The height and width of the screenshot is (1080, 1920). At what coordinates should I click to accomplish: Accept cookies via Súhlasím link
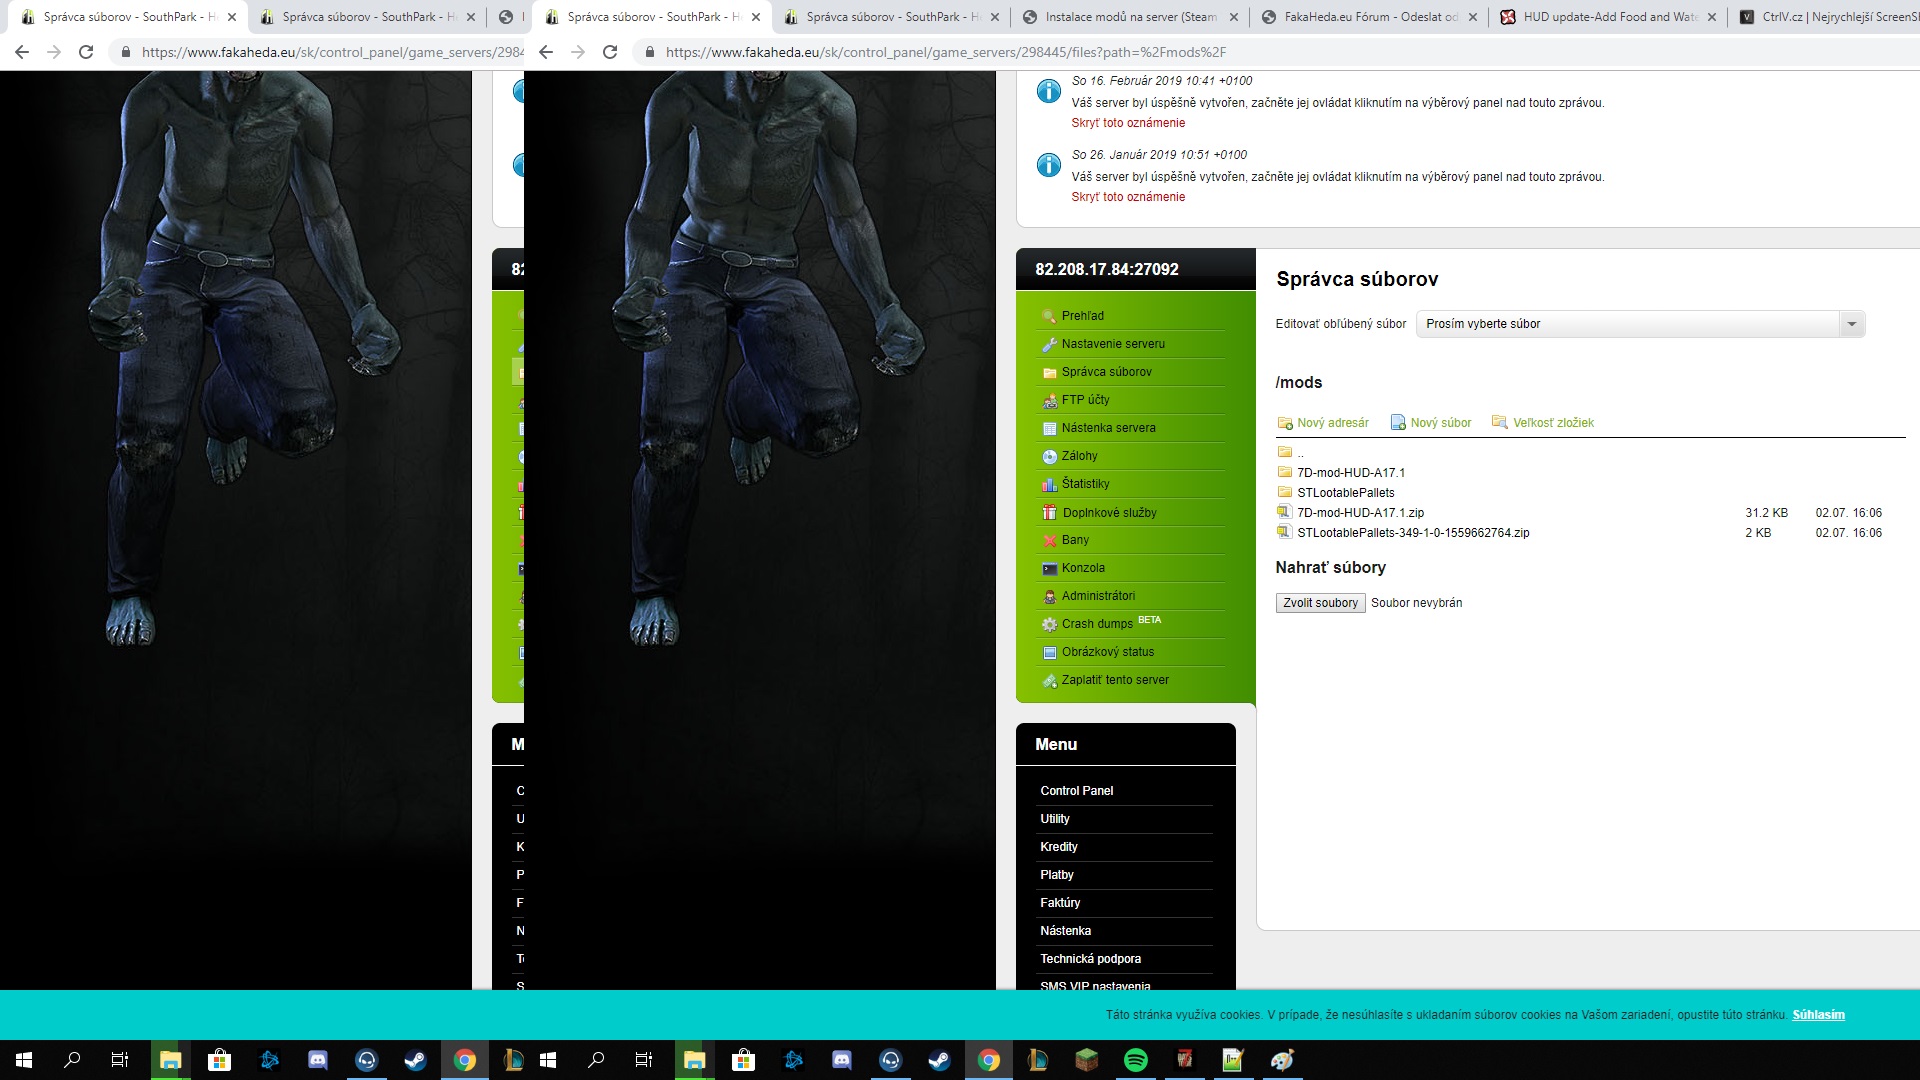[x=1818, y=1015]
